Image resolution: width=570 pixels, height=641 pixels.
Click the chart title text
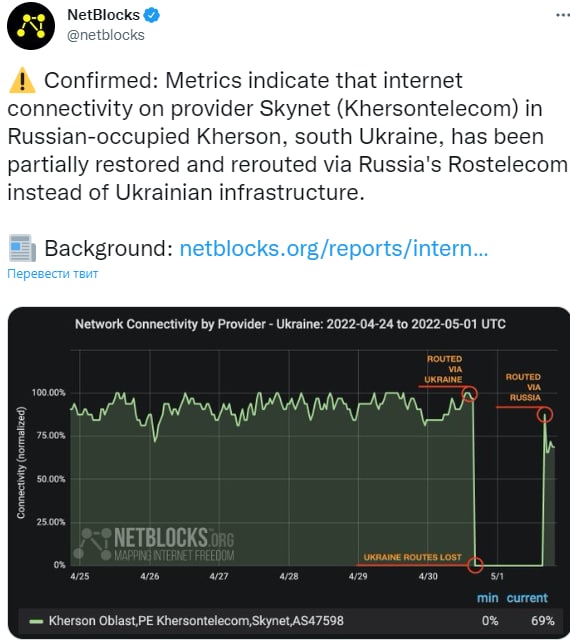coord(290,324)
